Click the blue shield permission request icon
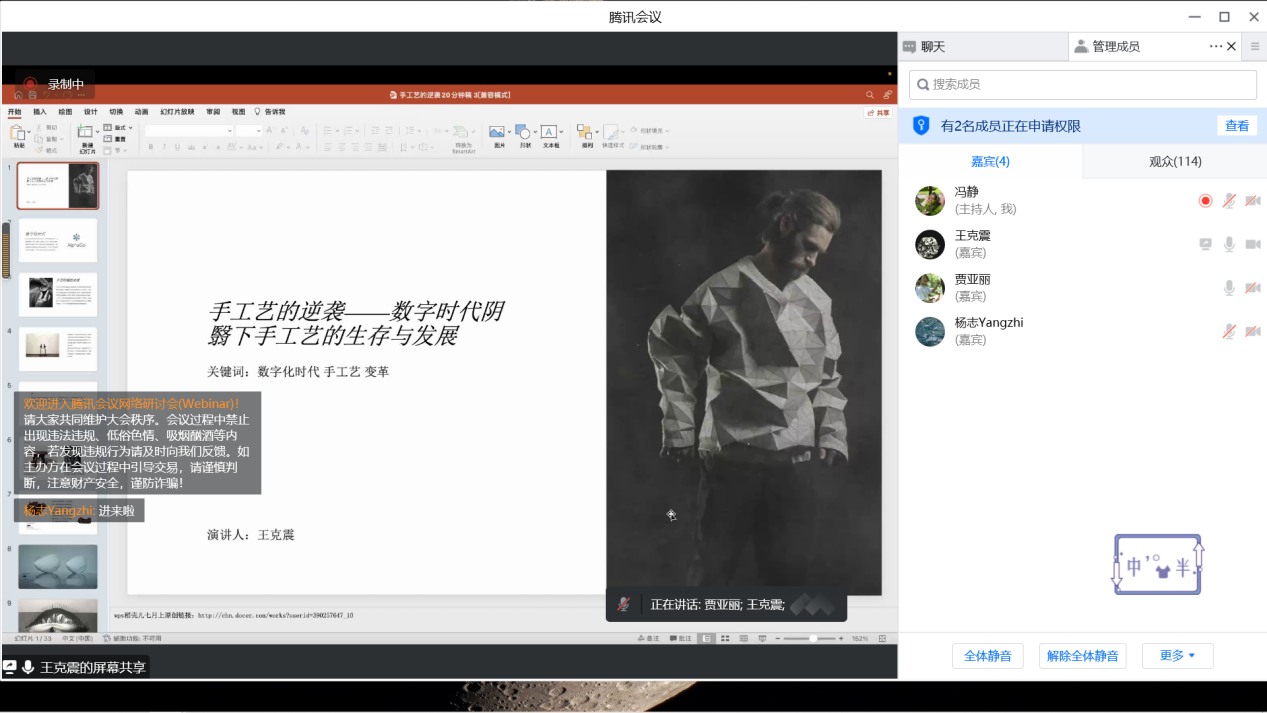 click(x=921, y=126)
